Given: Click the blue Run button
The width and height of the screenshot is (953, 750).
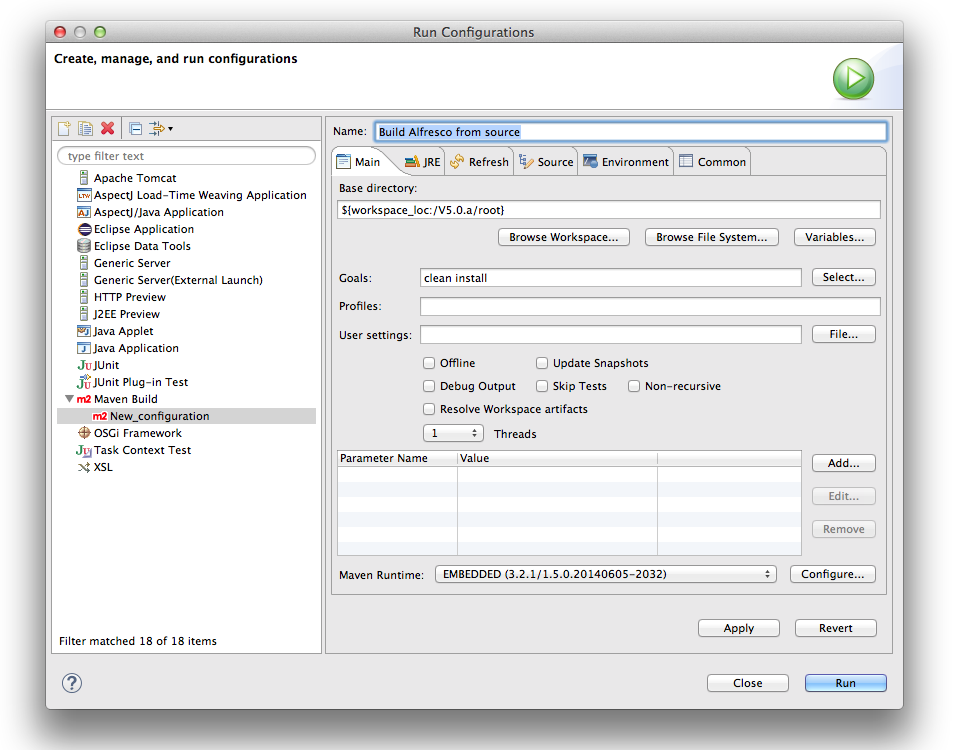Looking at the screenshot, I should pos(845,683).
